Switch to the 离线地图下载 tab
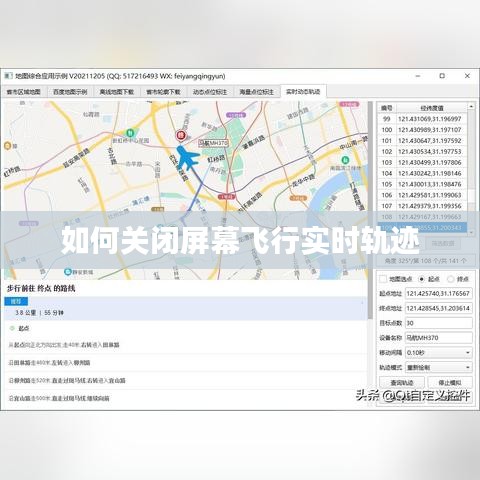This screenshot has height=480, width=480. coord(117,92)
